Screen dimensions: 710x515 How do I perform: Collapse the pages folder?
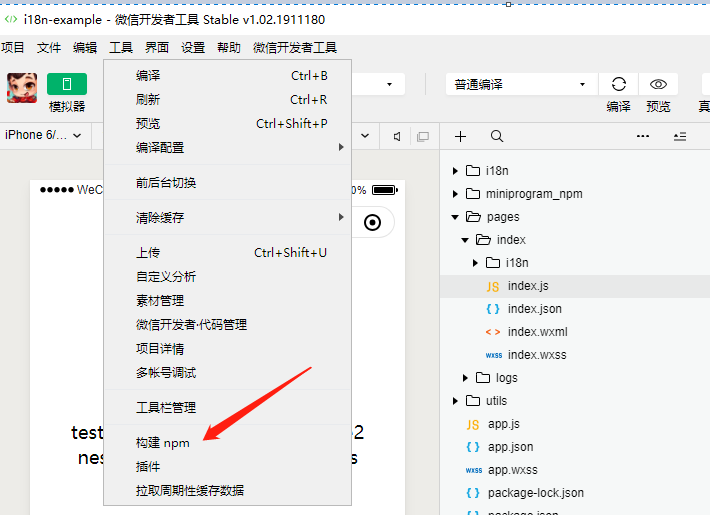pyautogui.click(x=455, y=217)
